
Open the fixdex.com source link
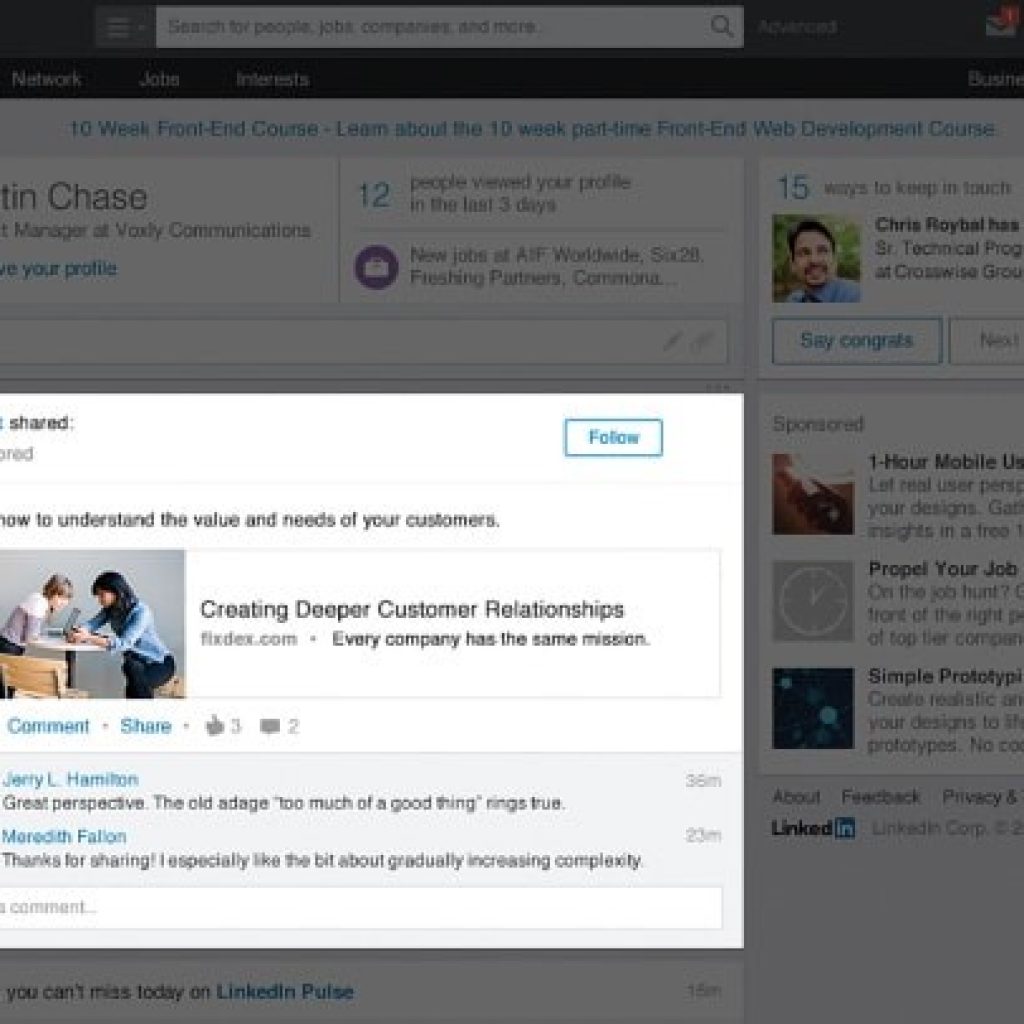[x=249, y=639]
